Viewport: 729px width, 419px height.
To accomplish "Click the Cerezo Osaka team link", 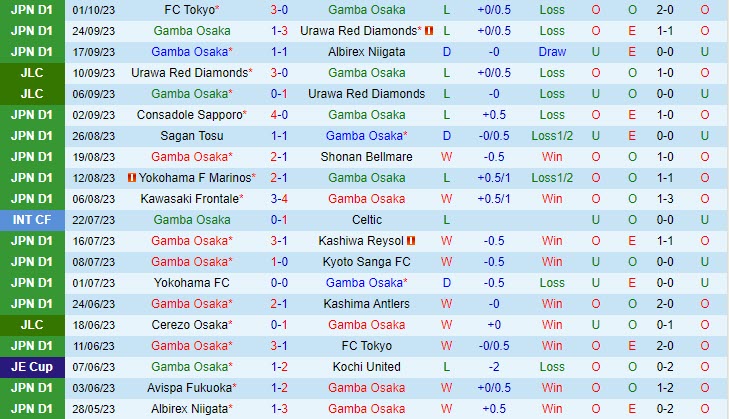I will (189, 325).
